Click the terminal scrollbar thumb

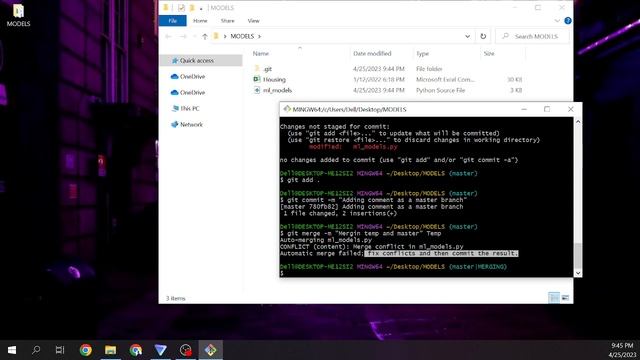coord(578,256)
